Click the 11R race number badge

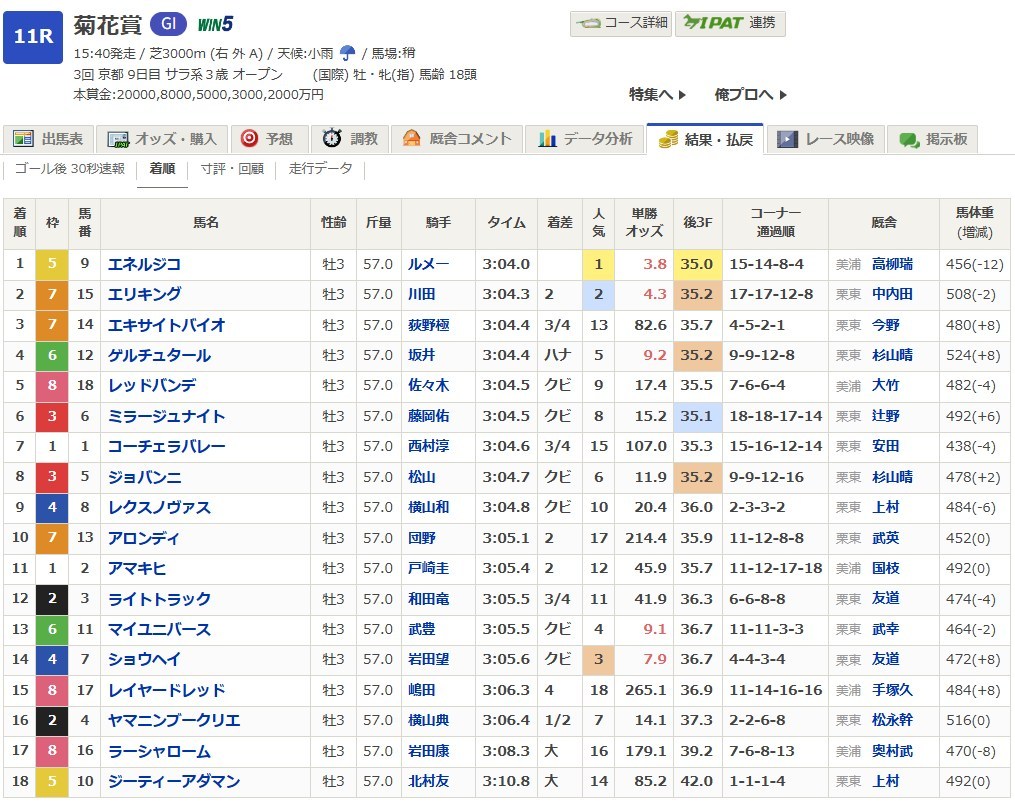point(34,37)
